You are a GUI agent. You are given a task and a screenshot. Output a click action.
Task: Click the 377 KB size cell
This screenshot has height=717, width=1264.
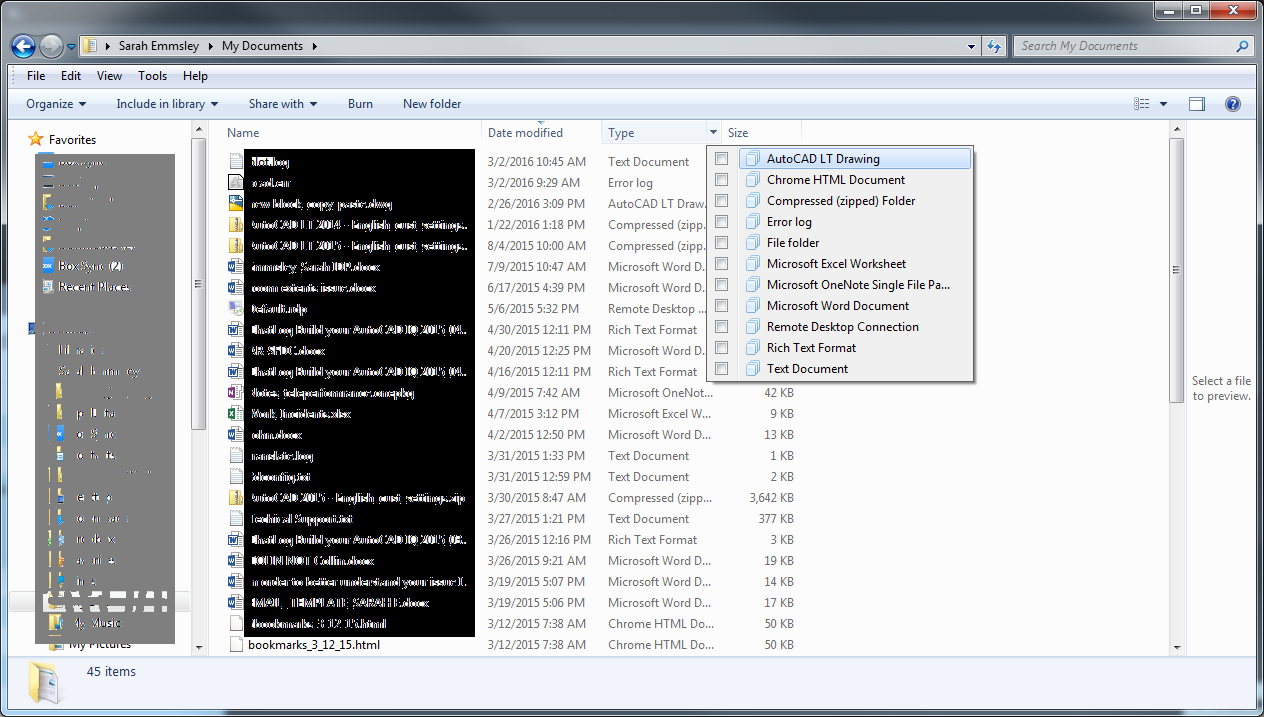[776, 519]
